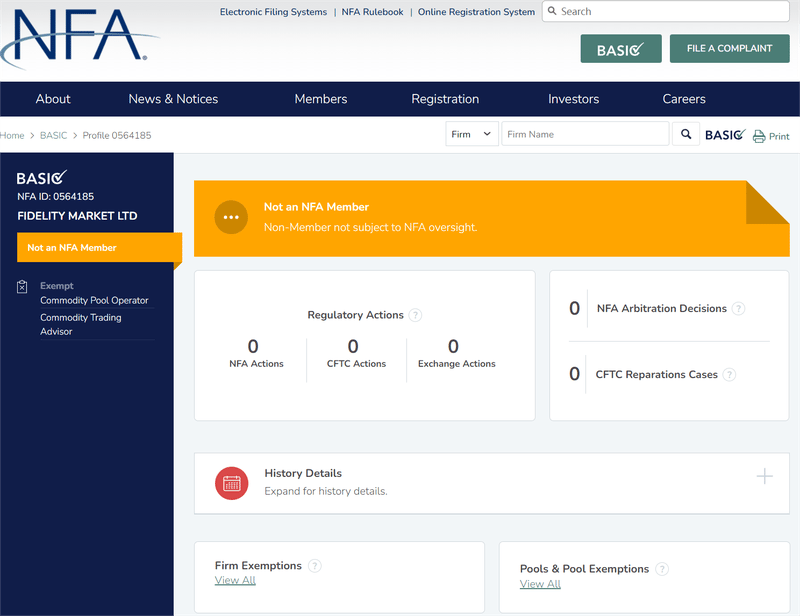
Task: Open NFA Rulebook link
Action: click(372, 12)
